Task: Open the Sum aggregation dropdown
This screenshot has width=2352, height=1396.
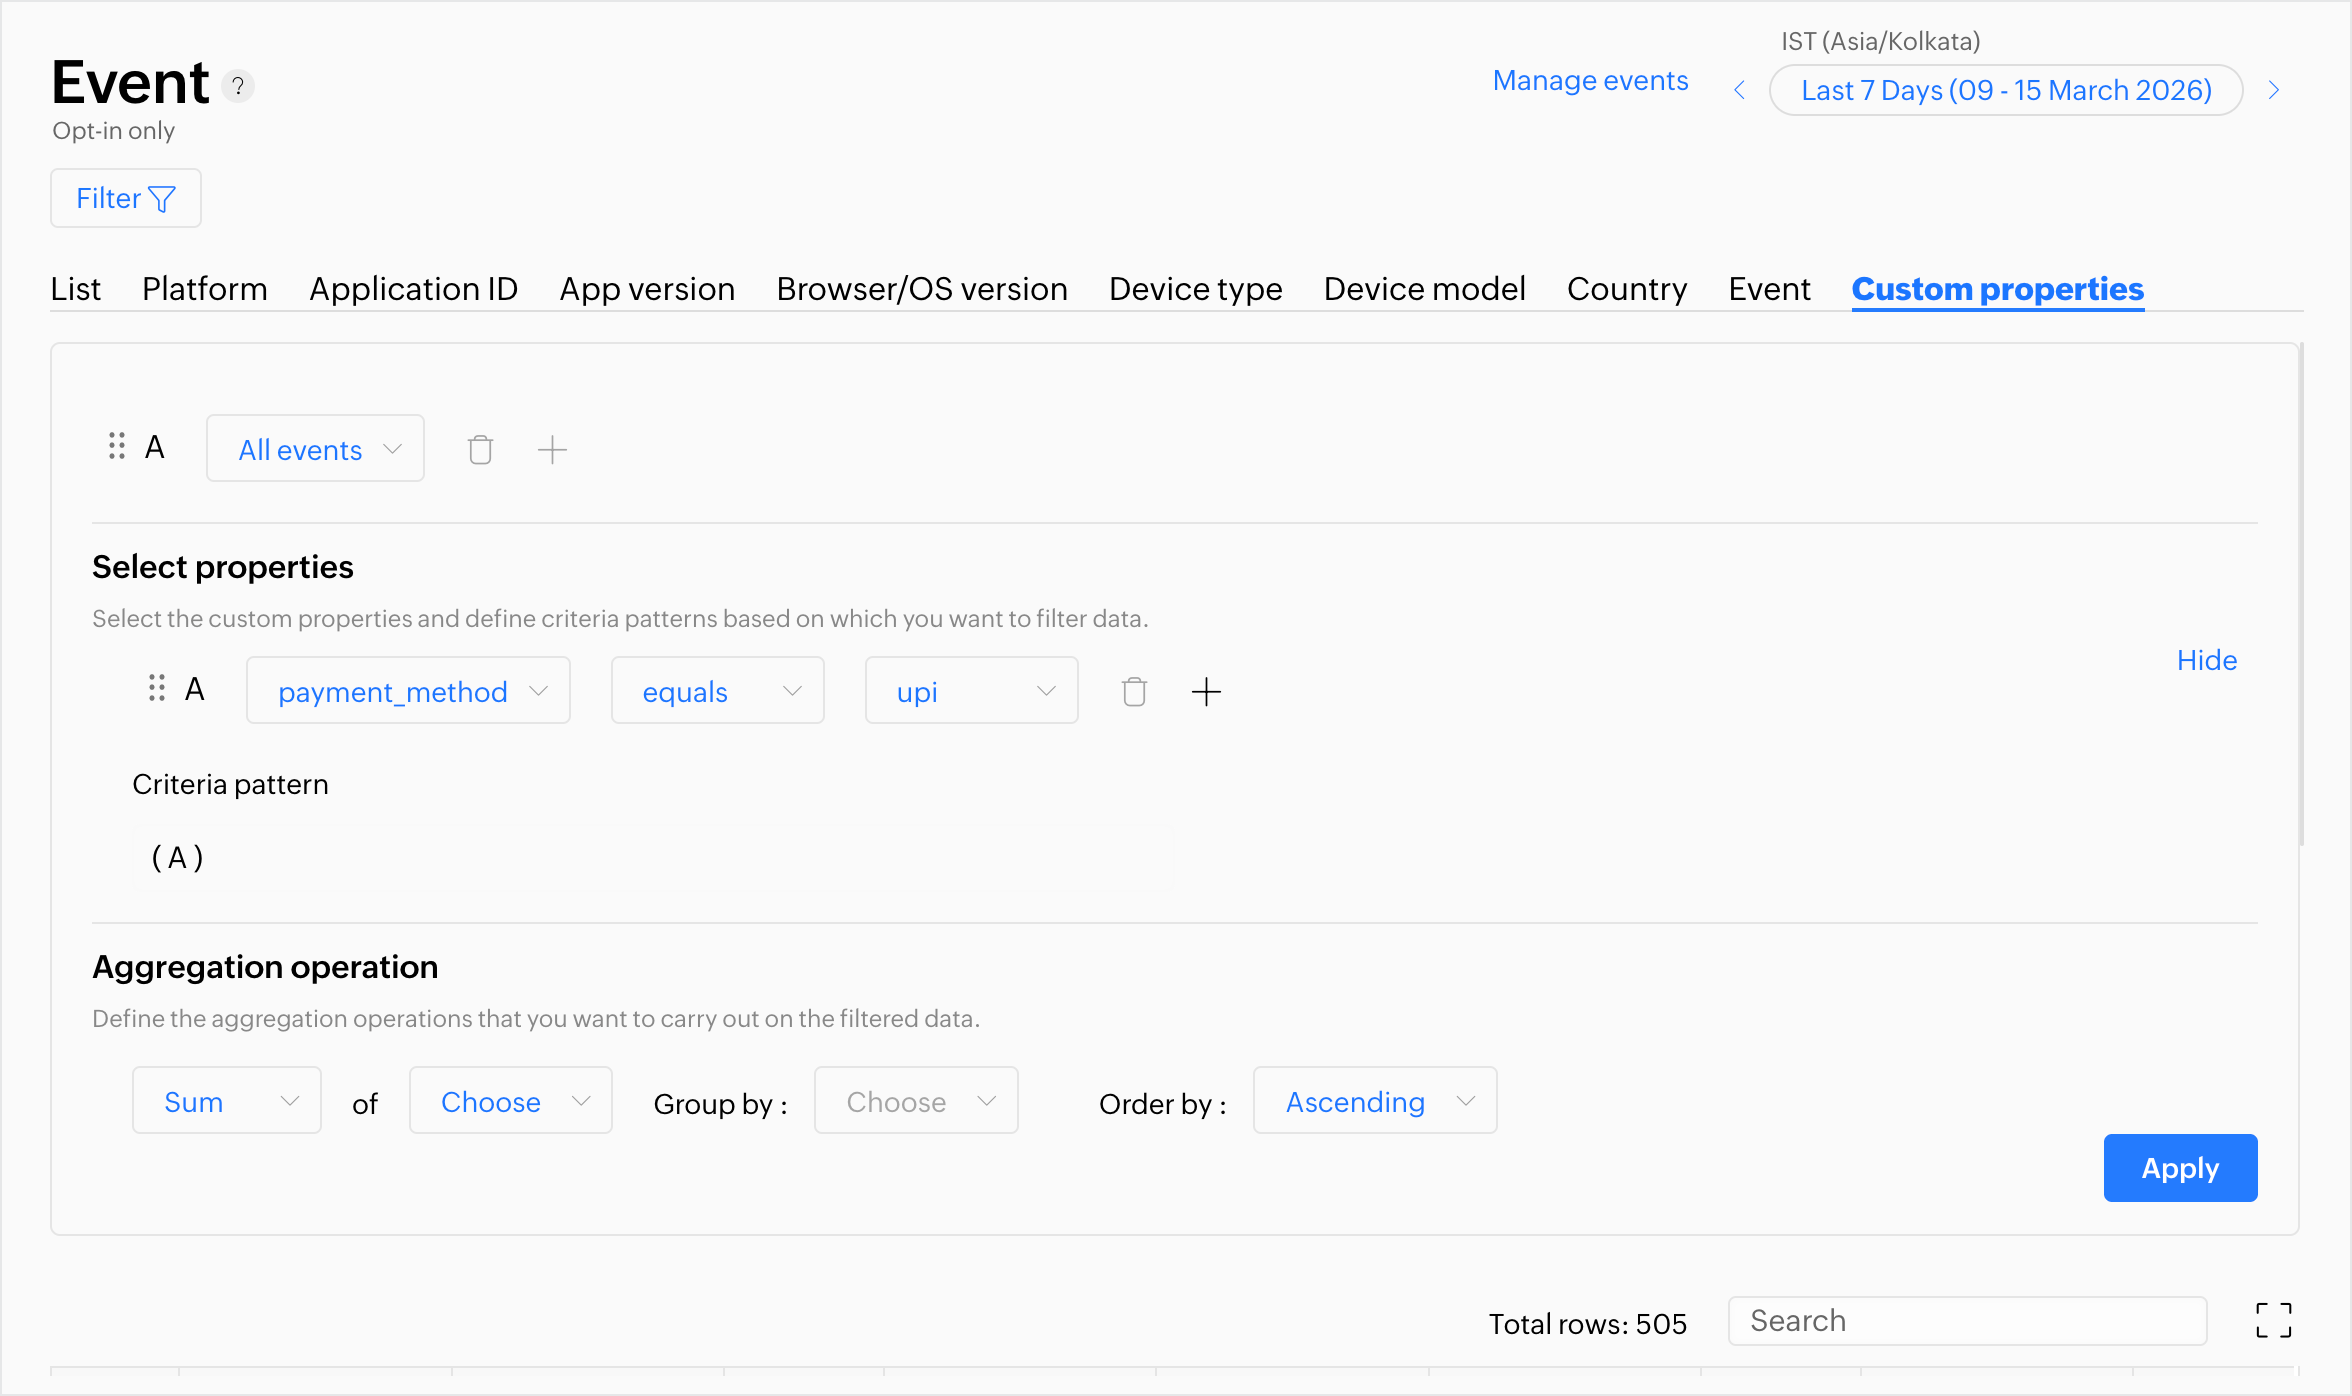Action: 227,1101
